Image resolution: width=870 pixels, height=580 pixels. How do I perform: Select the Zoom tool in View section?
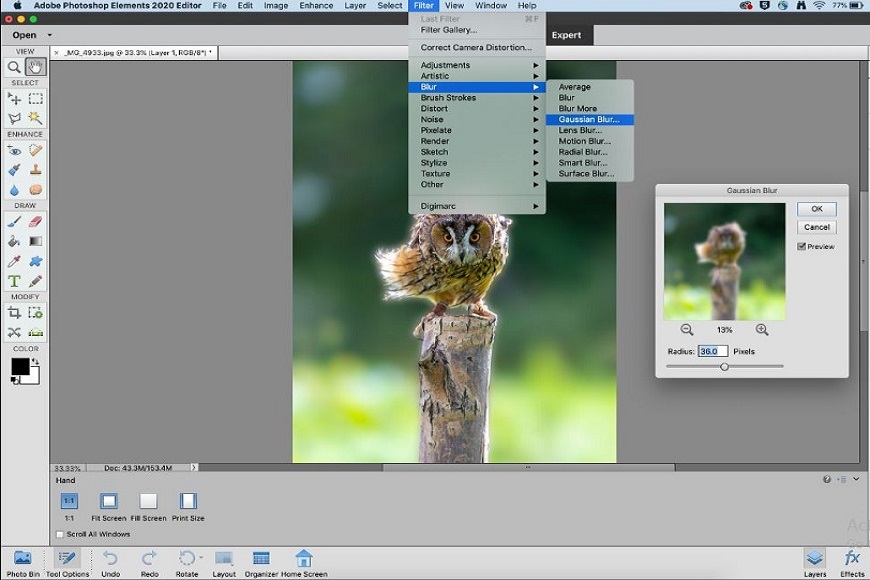pyautogui.click(x=15, y=67)
